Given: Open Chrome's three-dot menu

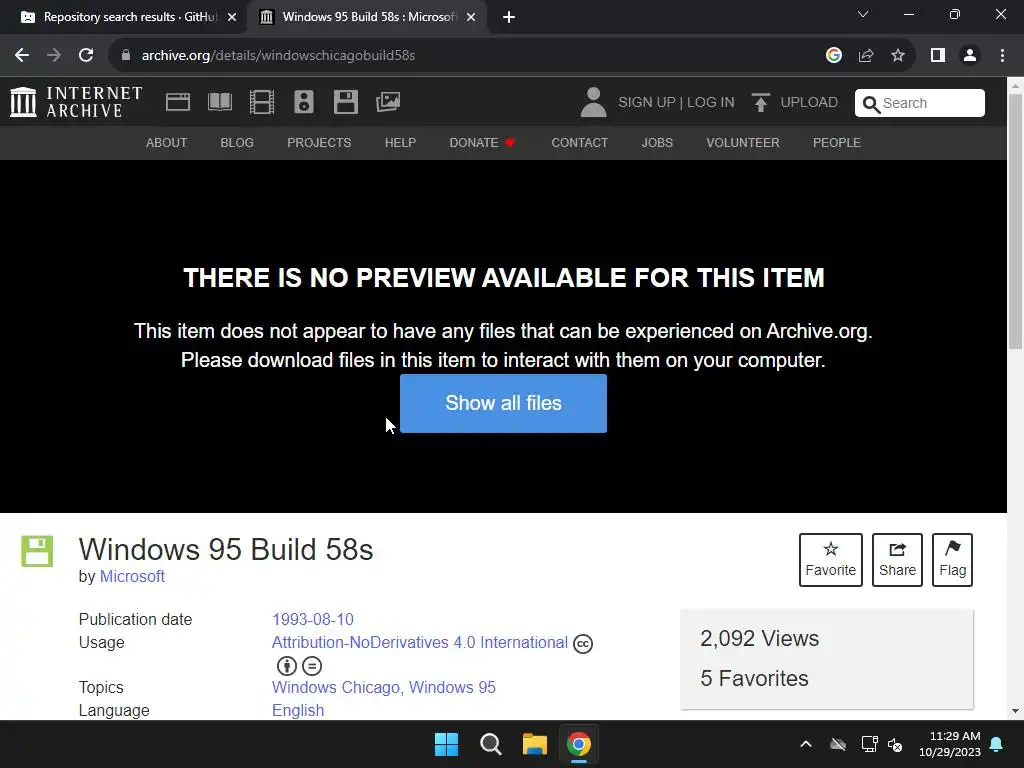Looking at the screenshot, I should tap(1002, 56).
